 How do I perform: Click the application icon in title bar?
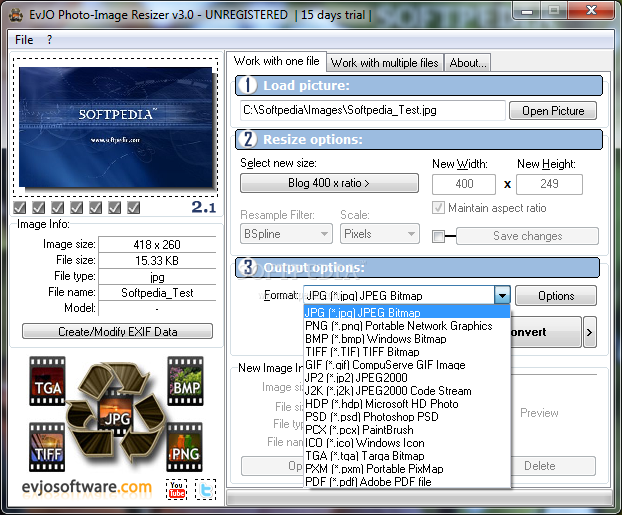(16, 15)
